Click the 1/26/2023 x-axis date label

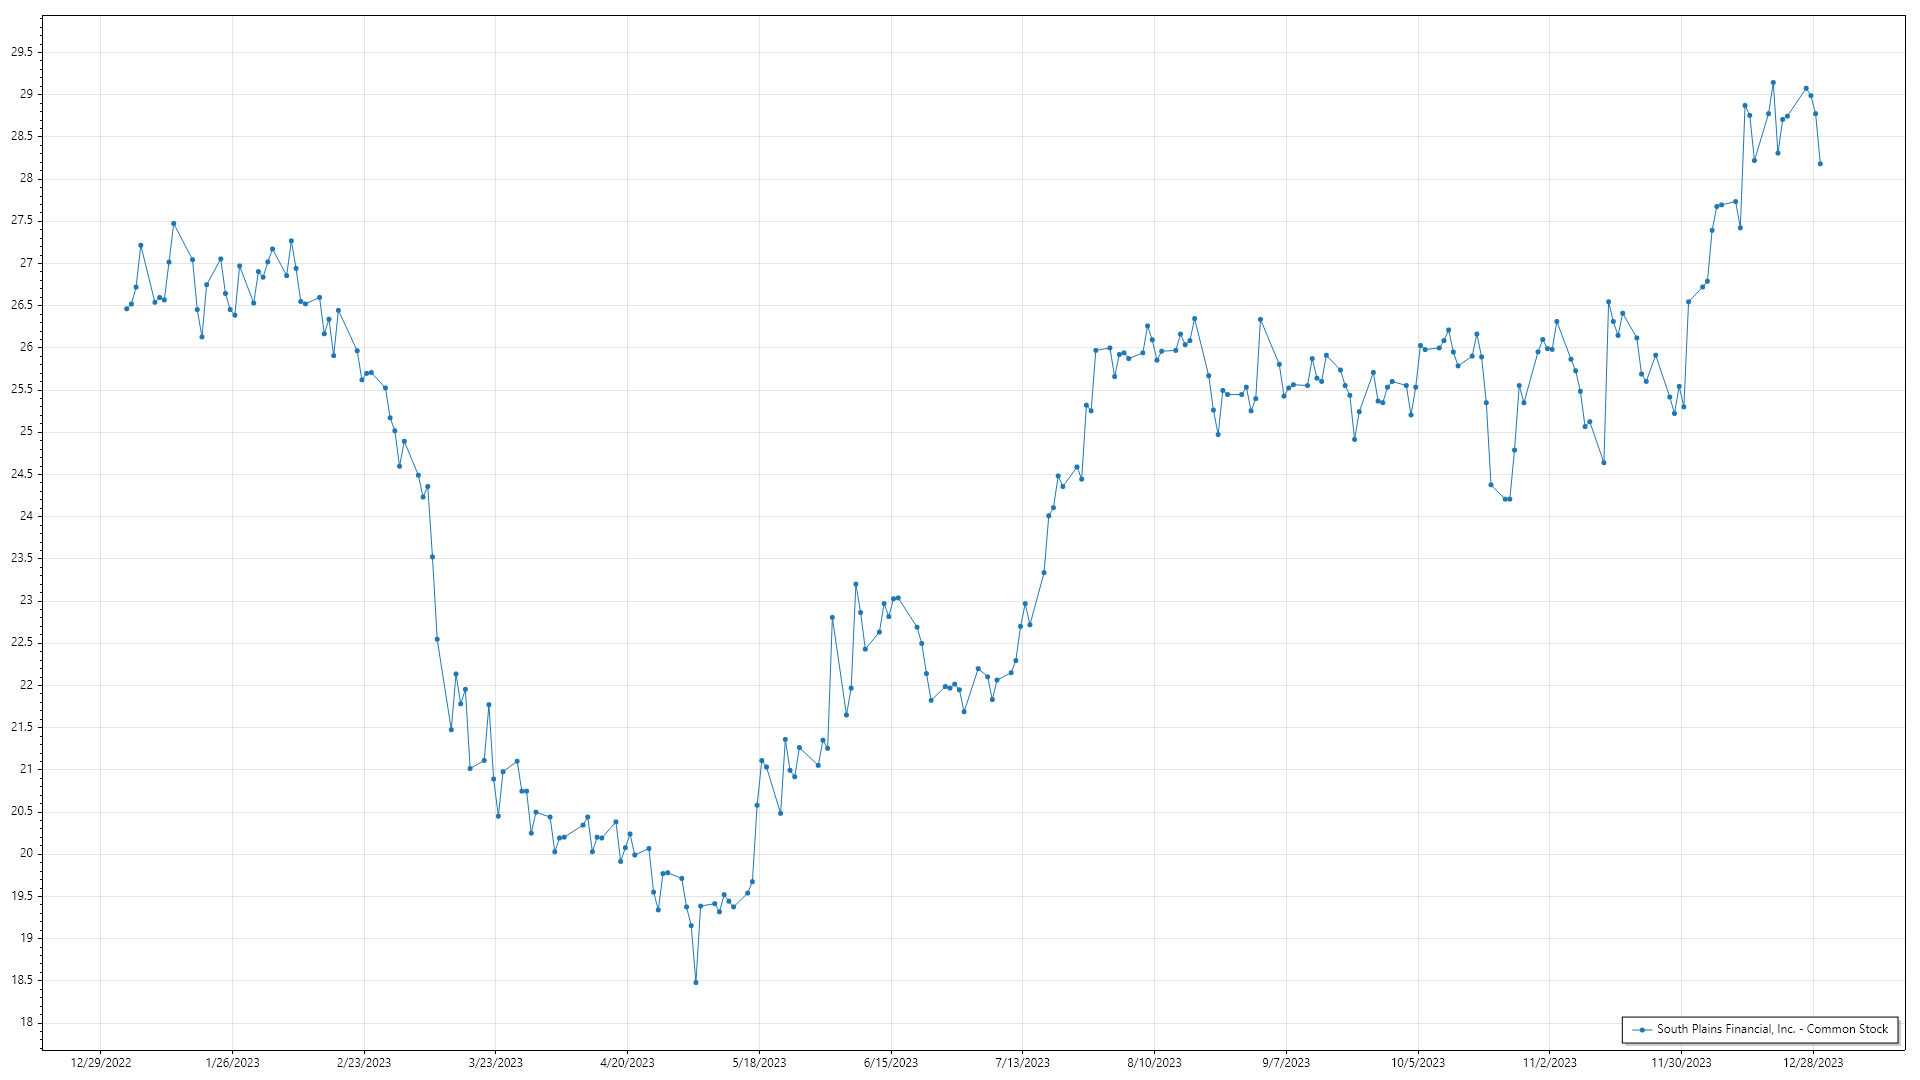pyautogui.click(x=232, y=1063)
